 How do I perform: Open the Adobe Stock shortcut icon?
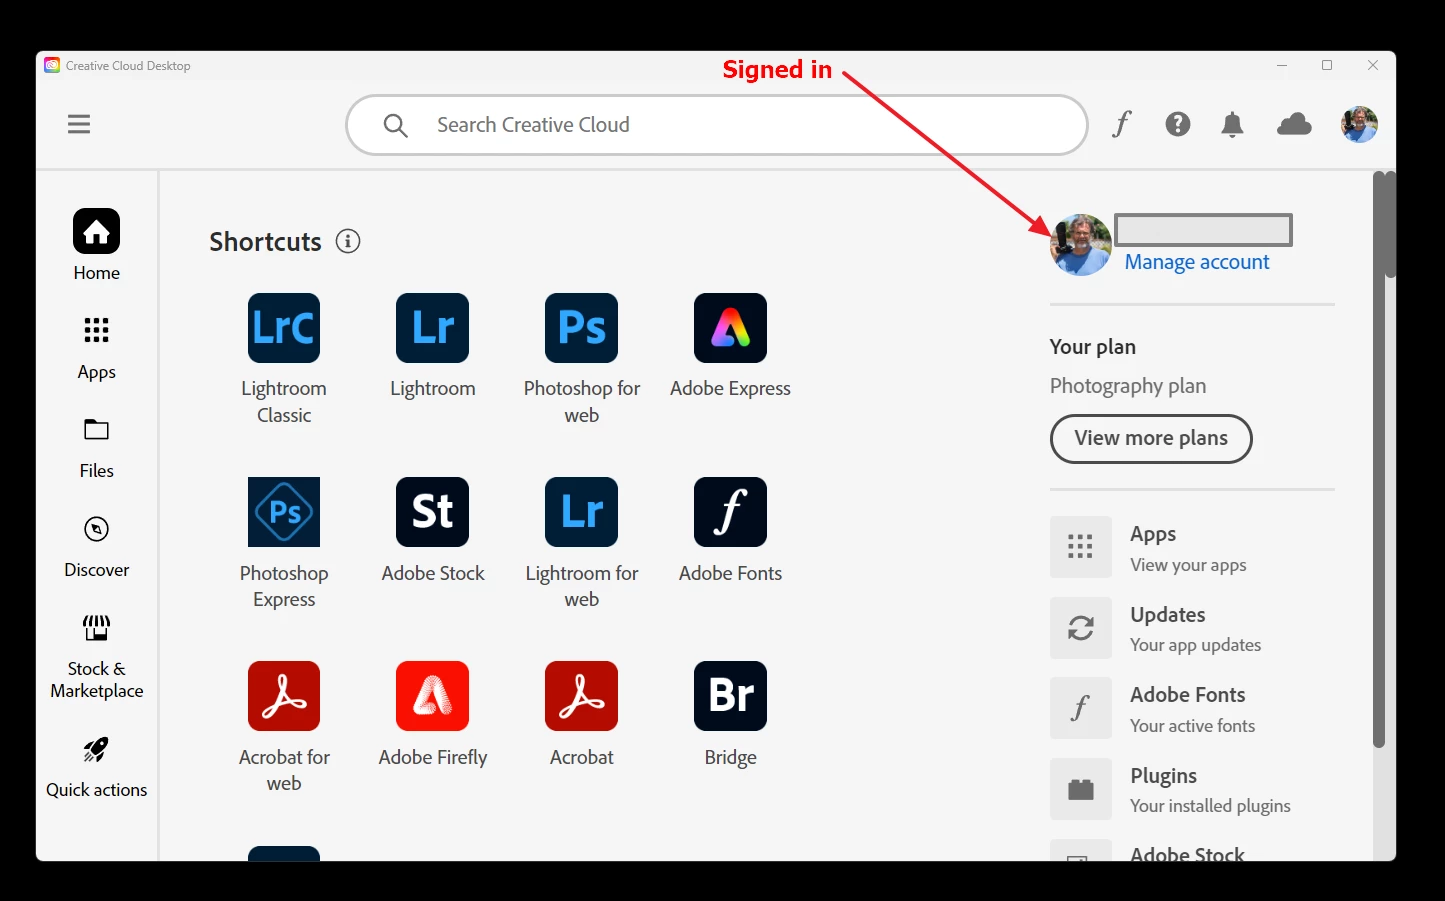tap(433, 511)
